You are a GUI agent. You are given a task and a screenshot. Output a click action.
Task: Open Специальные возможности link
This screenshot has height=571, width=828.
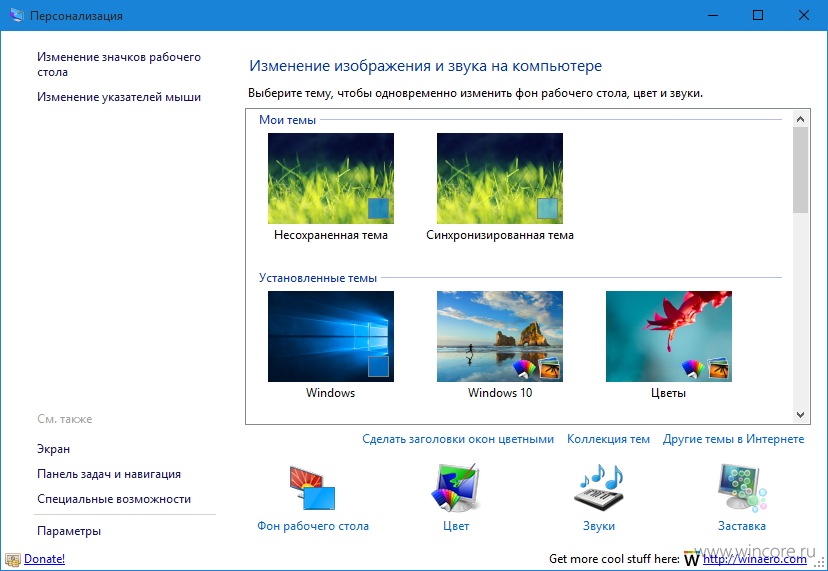(114, 499)
